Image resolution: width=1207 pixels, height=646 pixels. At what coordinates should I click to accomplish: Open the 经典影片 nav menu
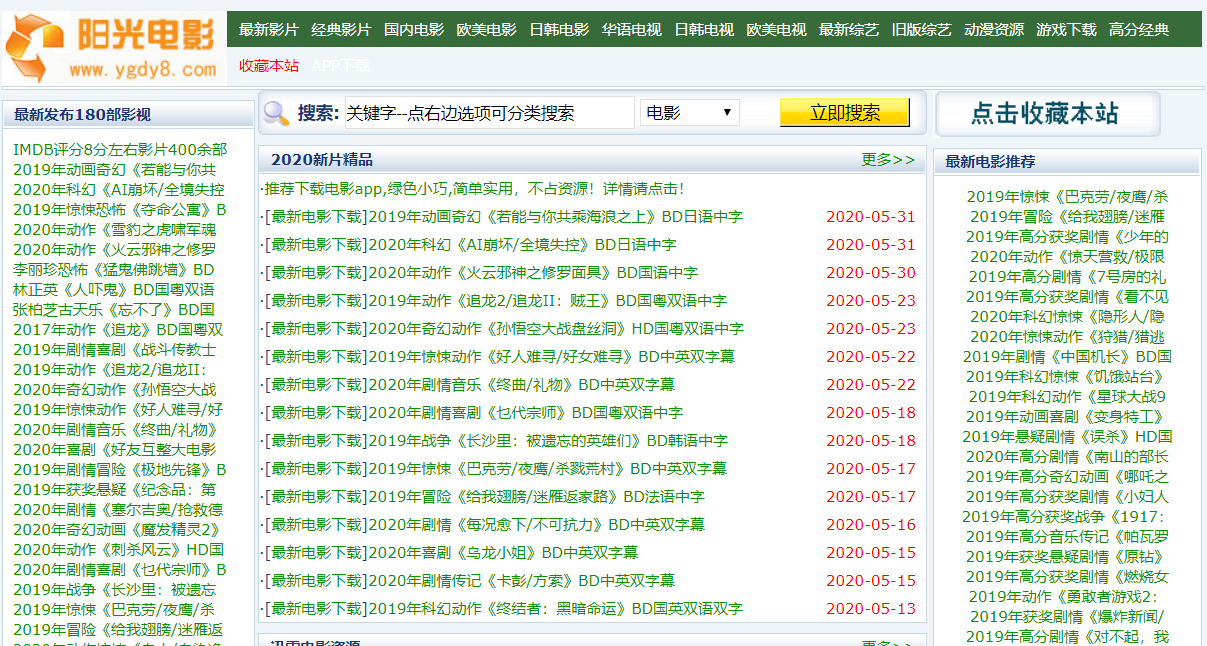[341, 29]
